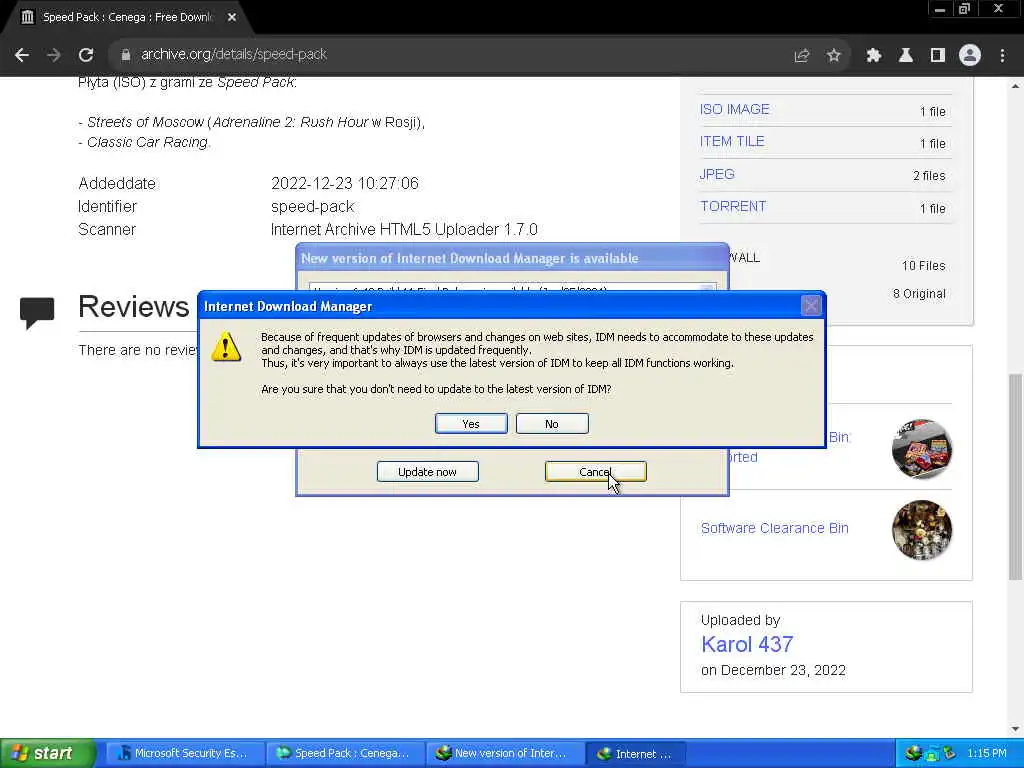Viewport: 1024px width, 768px height.
Task: Click the yellow warning icon in IDM dialog
Action: [226, 346]
